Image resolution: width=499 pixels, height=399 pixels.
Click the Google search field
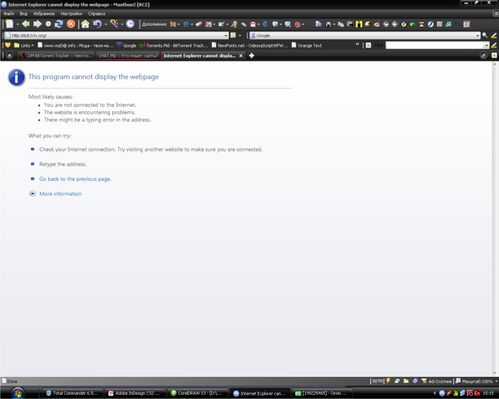365,35
